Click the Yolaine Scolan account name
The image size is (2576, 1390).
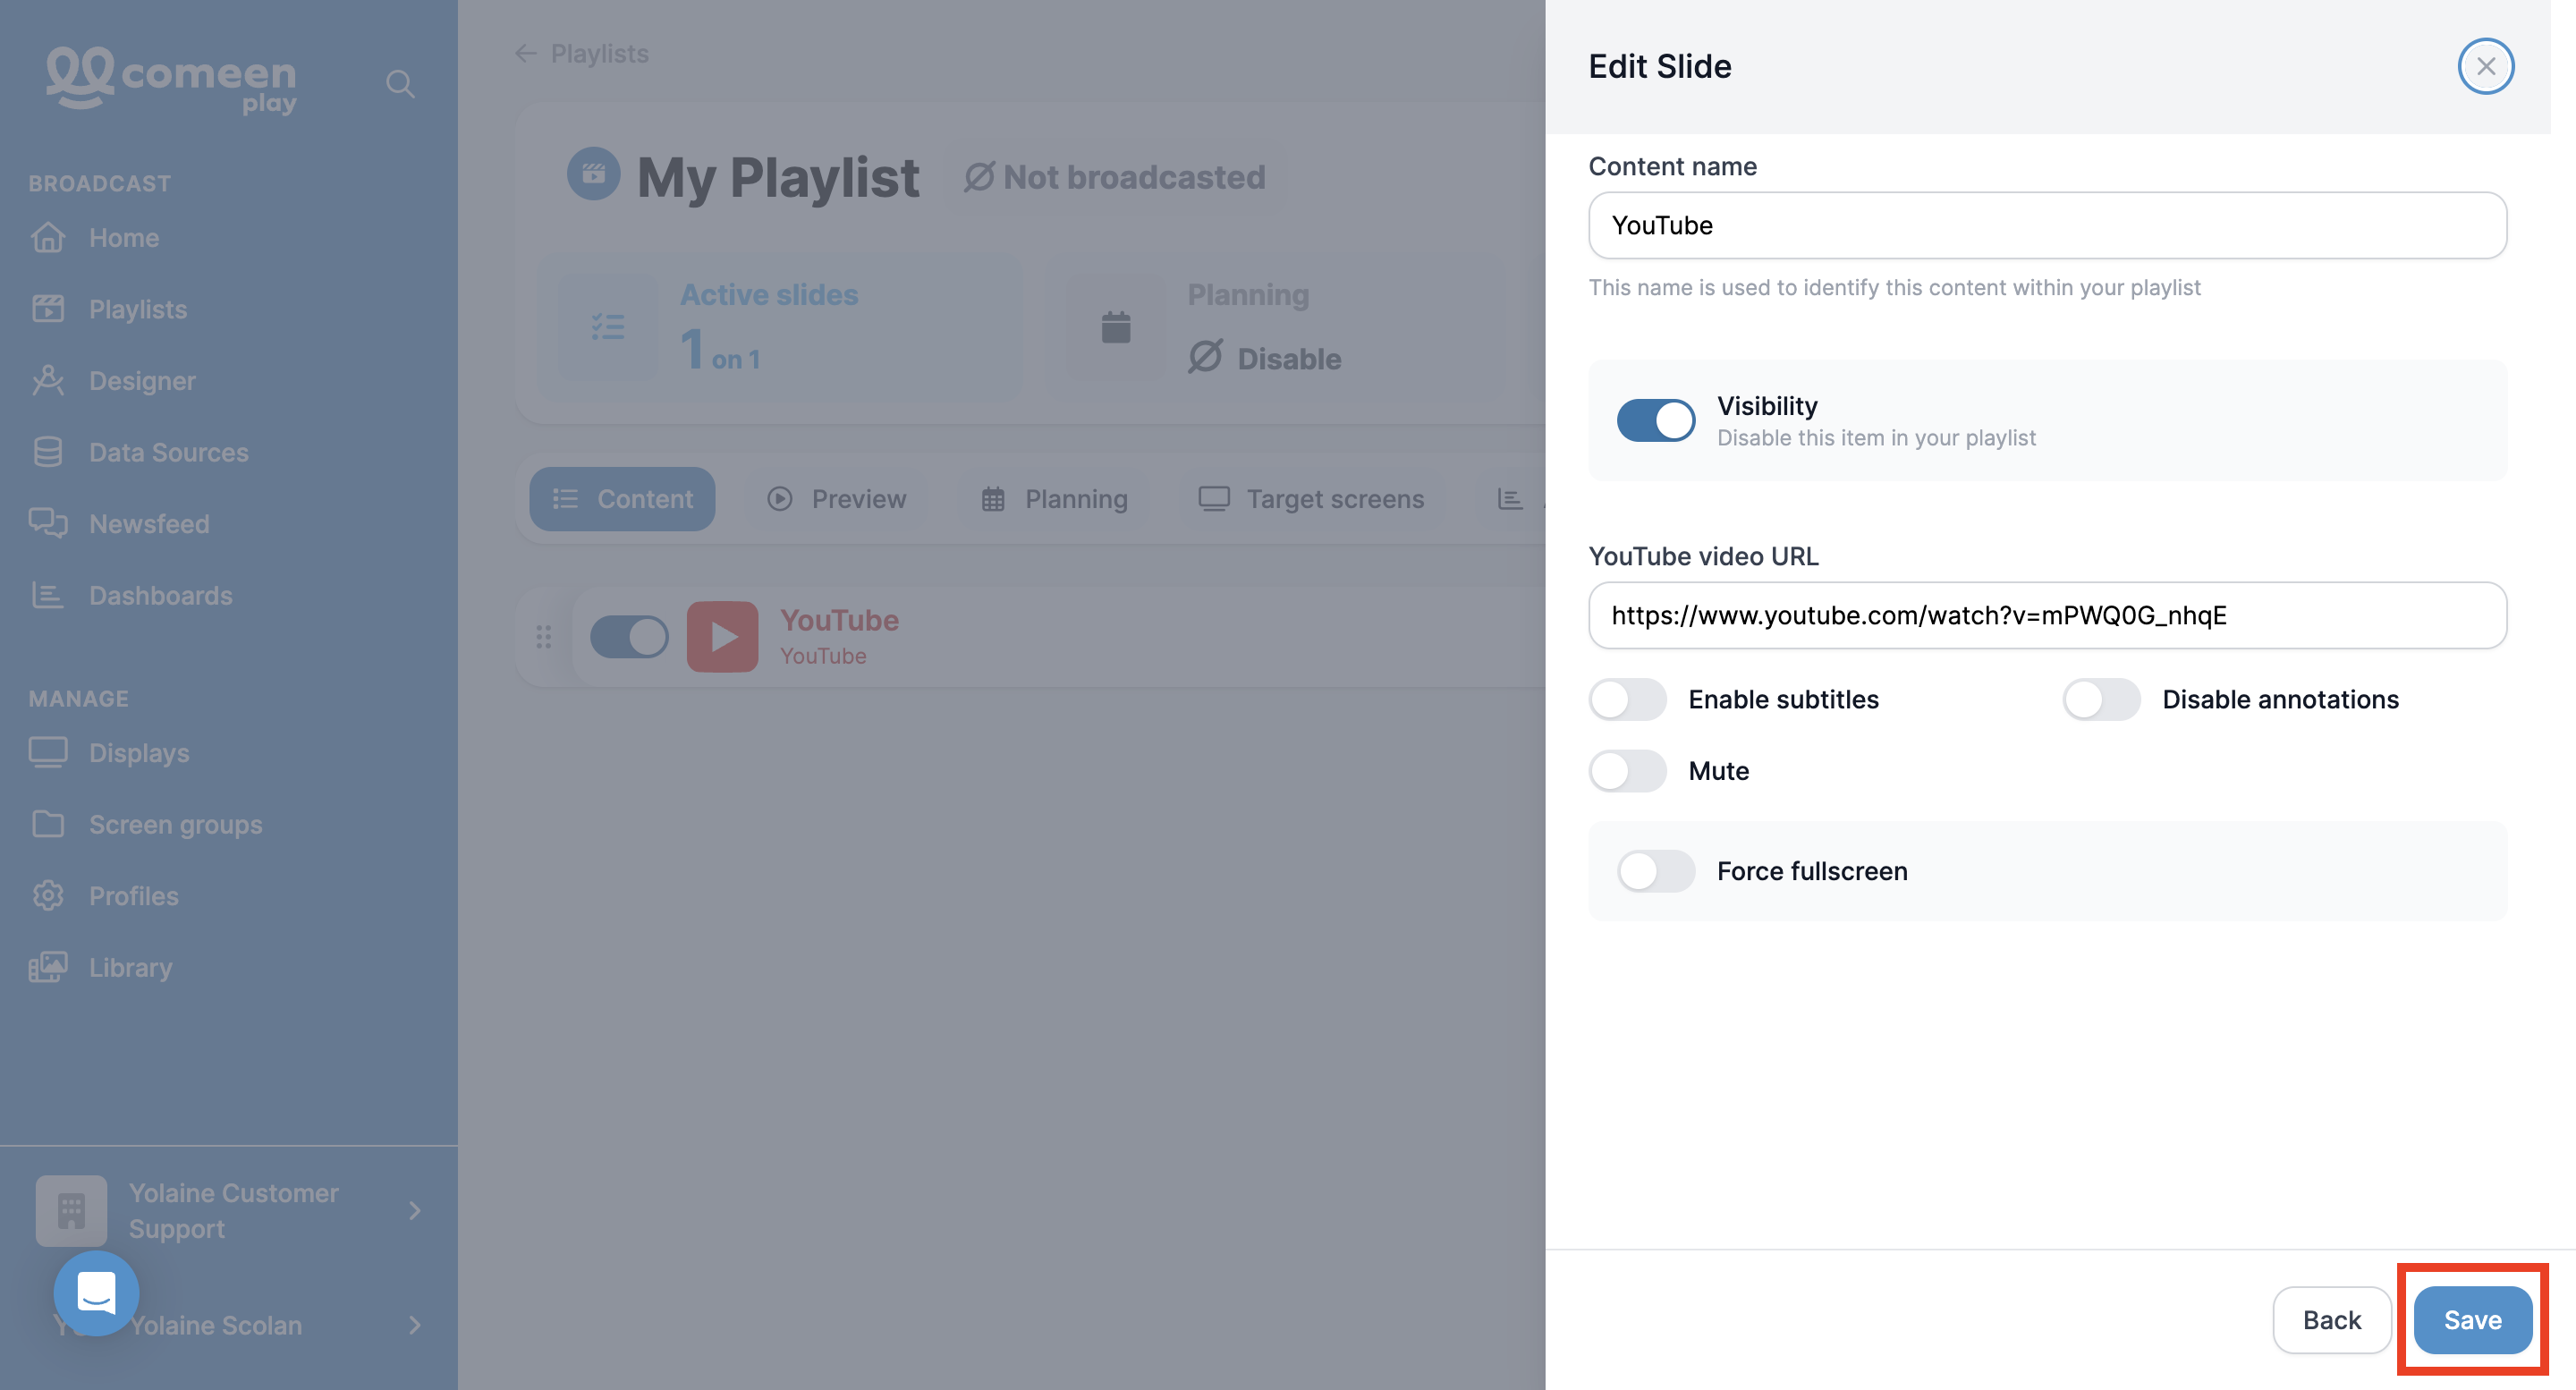tap(216, 1325)
